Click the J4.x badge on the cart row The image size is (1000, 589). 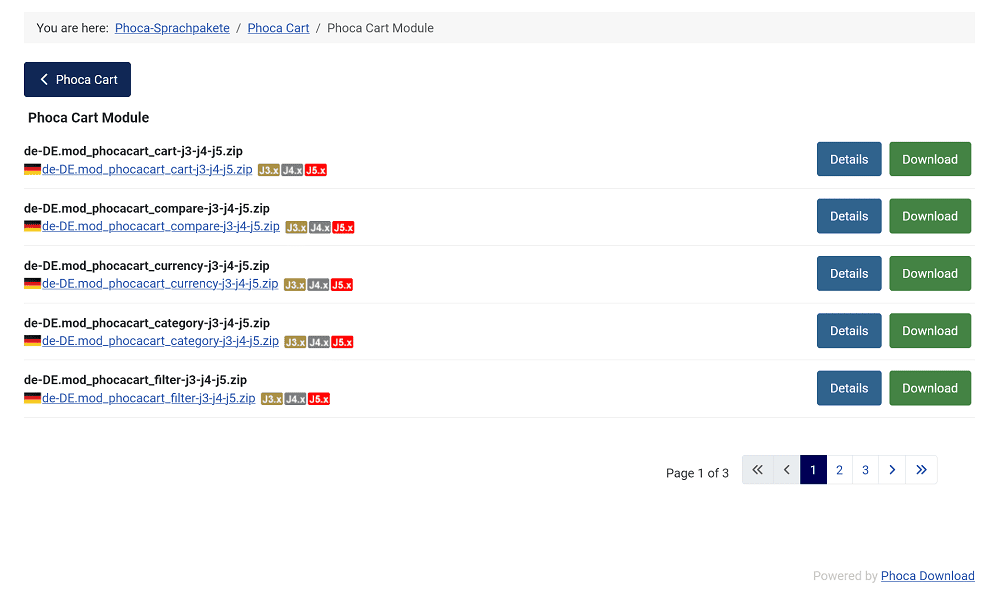pyautogui.click(x=292, y=170)
